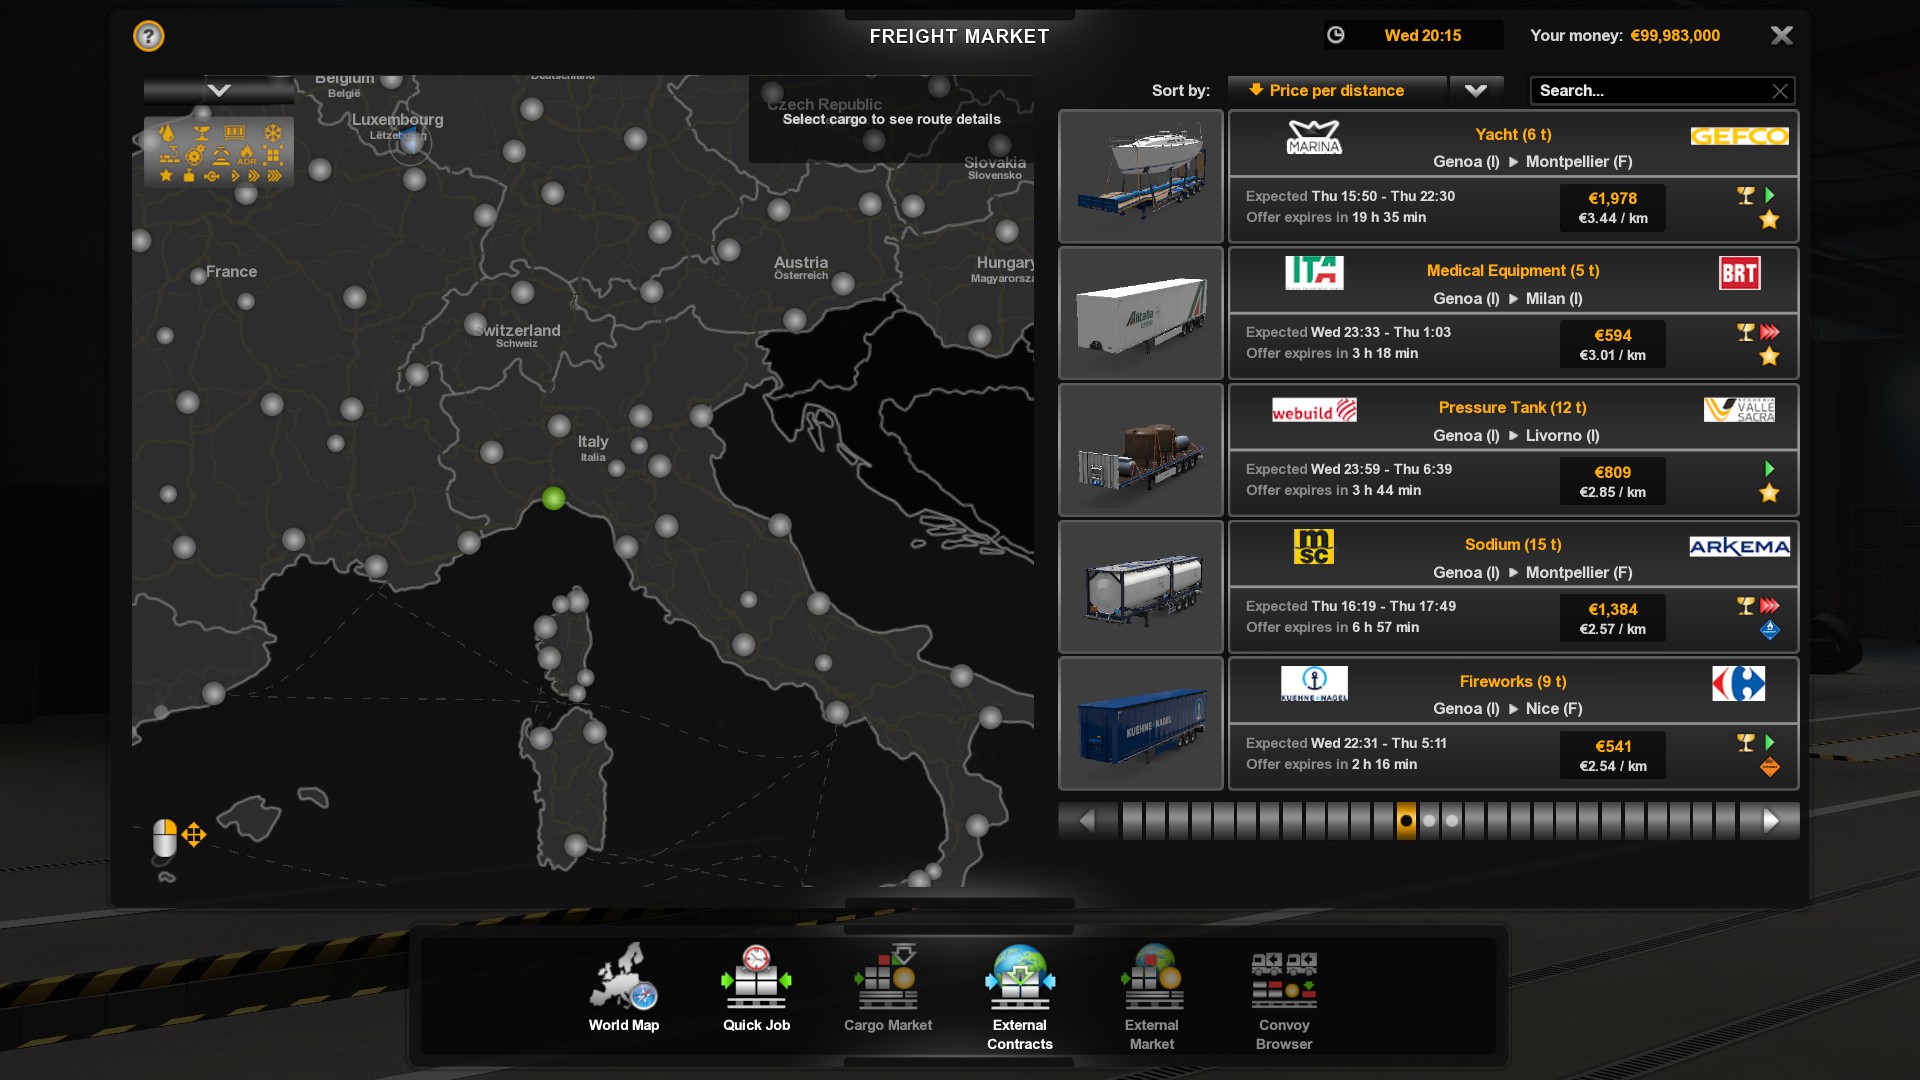The image size is (1920, 1080).
Task: Open the External Market tab
Action: tap(1152, 997)
